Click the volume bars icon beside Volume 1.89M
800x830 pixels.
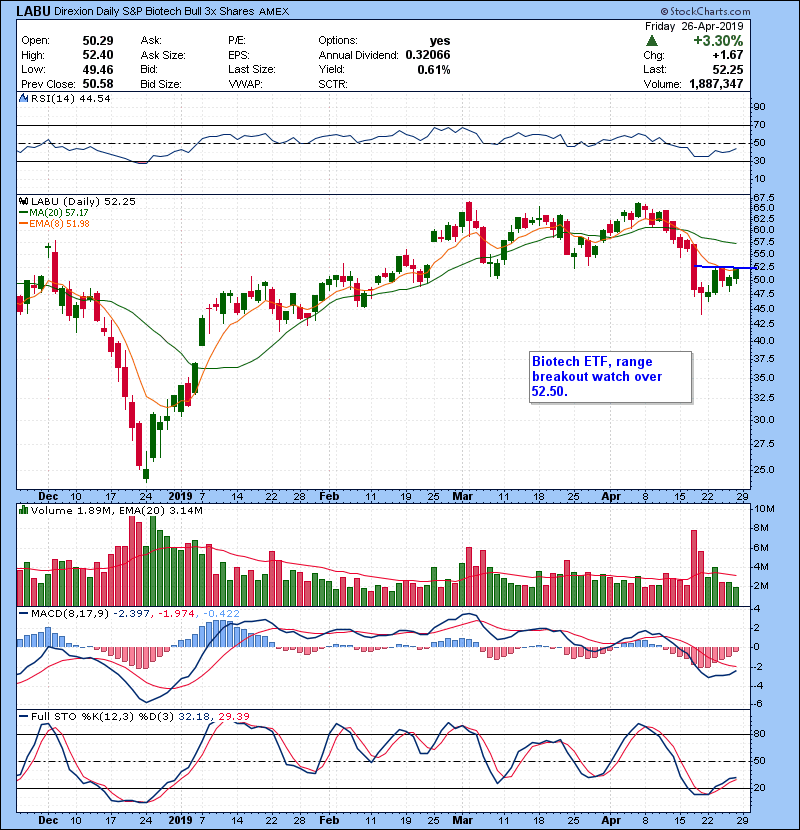pos(23,511)
